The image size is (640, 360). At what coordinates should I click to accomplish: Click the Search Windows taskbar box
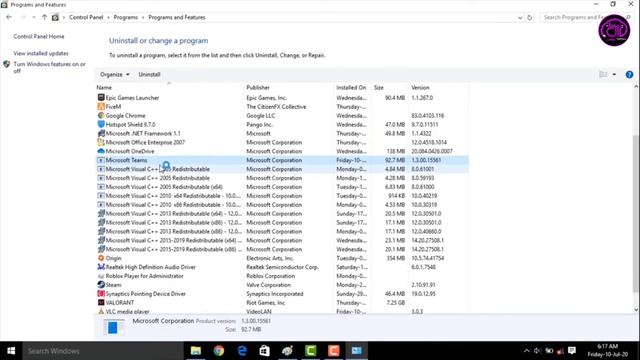tap(102, 351)
